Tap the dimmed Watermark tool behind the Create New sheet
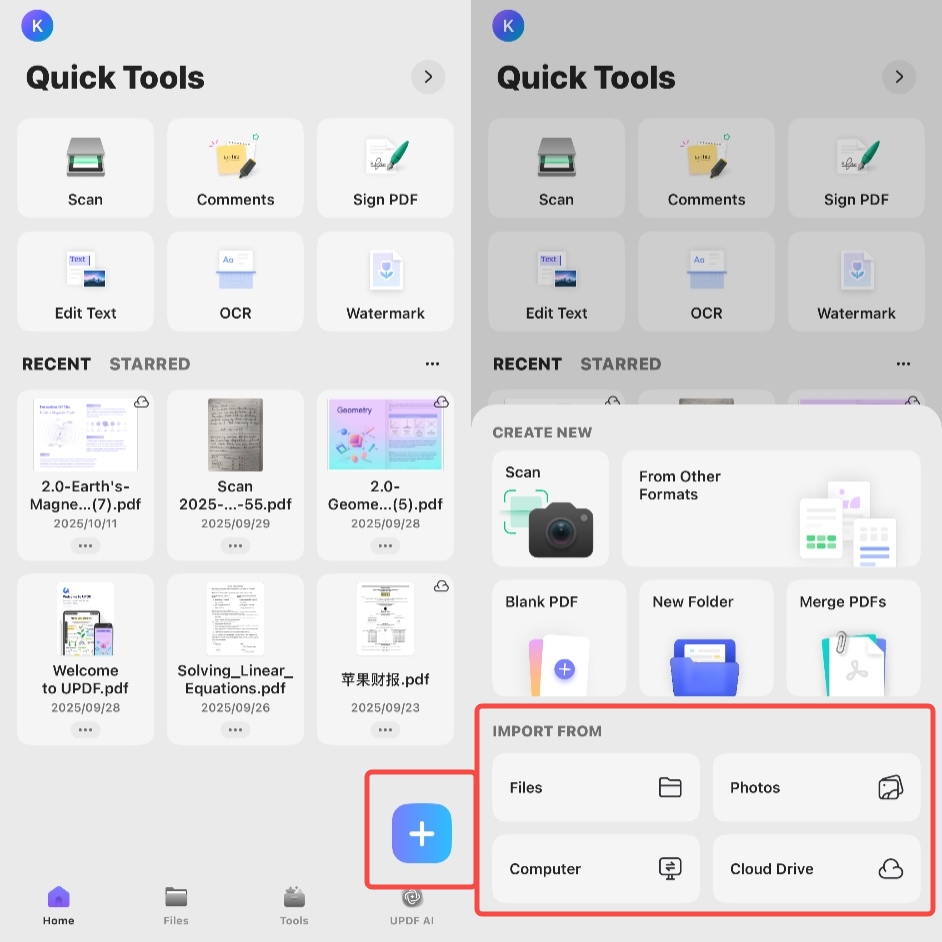The width and height of the screenshot is (942, 942). [856, 281]
